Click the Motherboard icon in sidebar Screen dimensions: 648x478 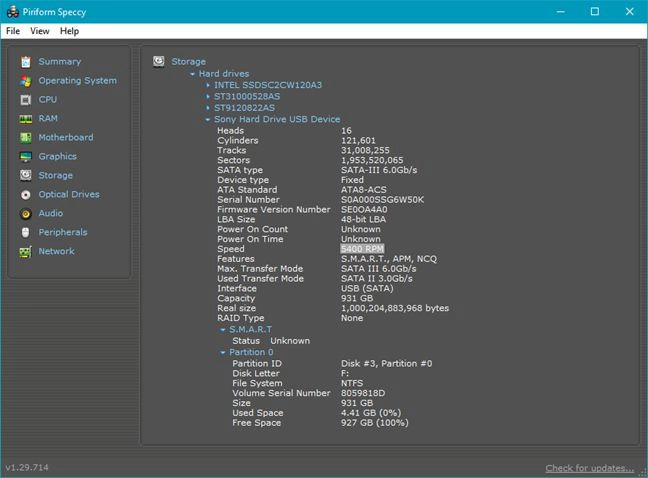[x=26, y=138]
